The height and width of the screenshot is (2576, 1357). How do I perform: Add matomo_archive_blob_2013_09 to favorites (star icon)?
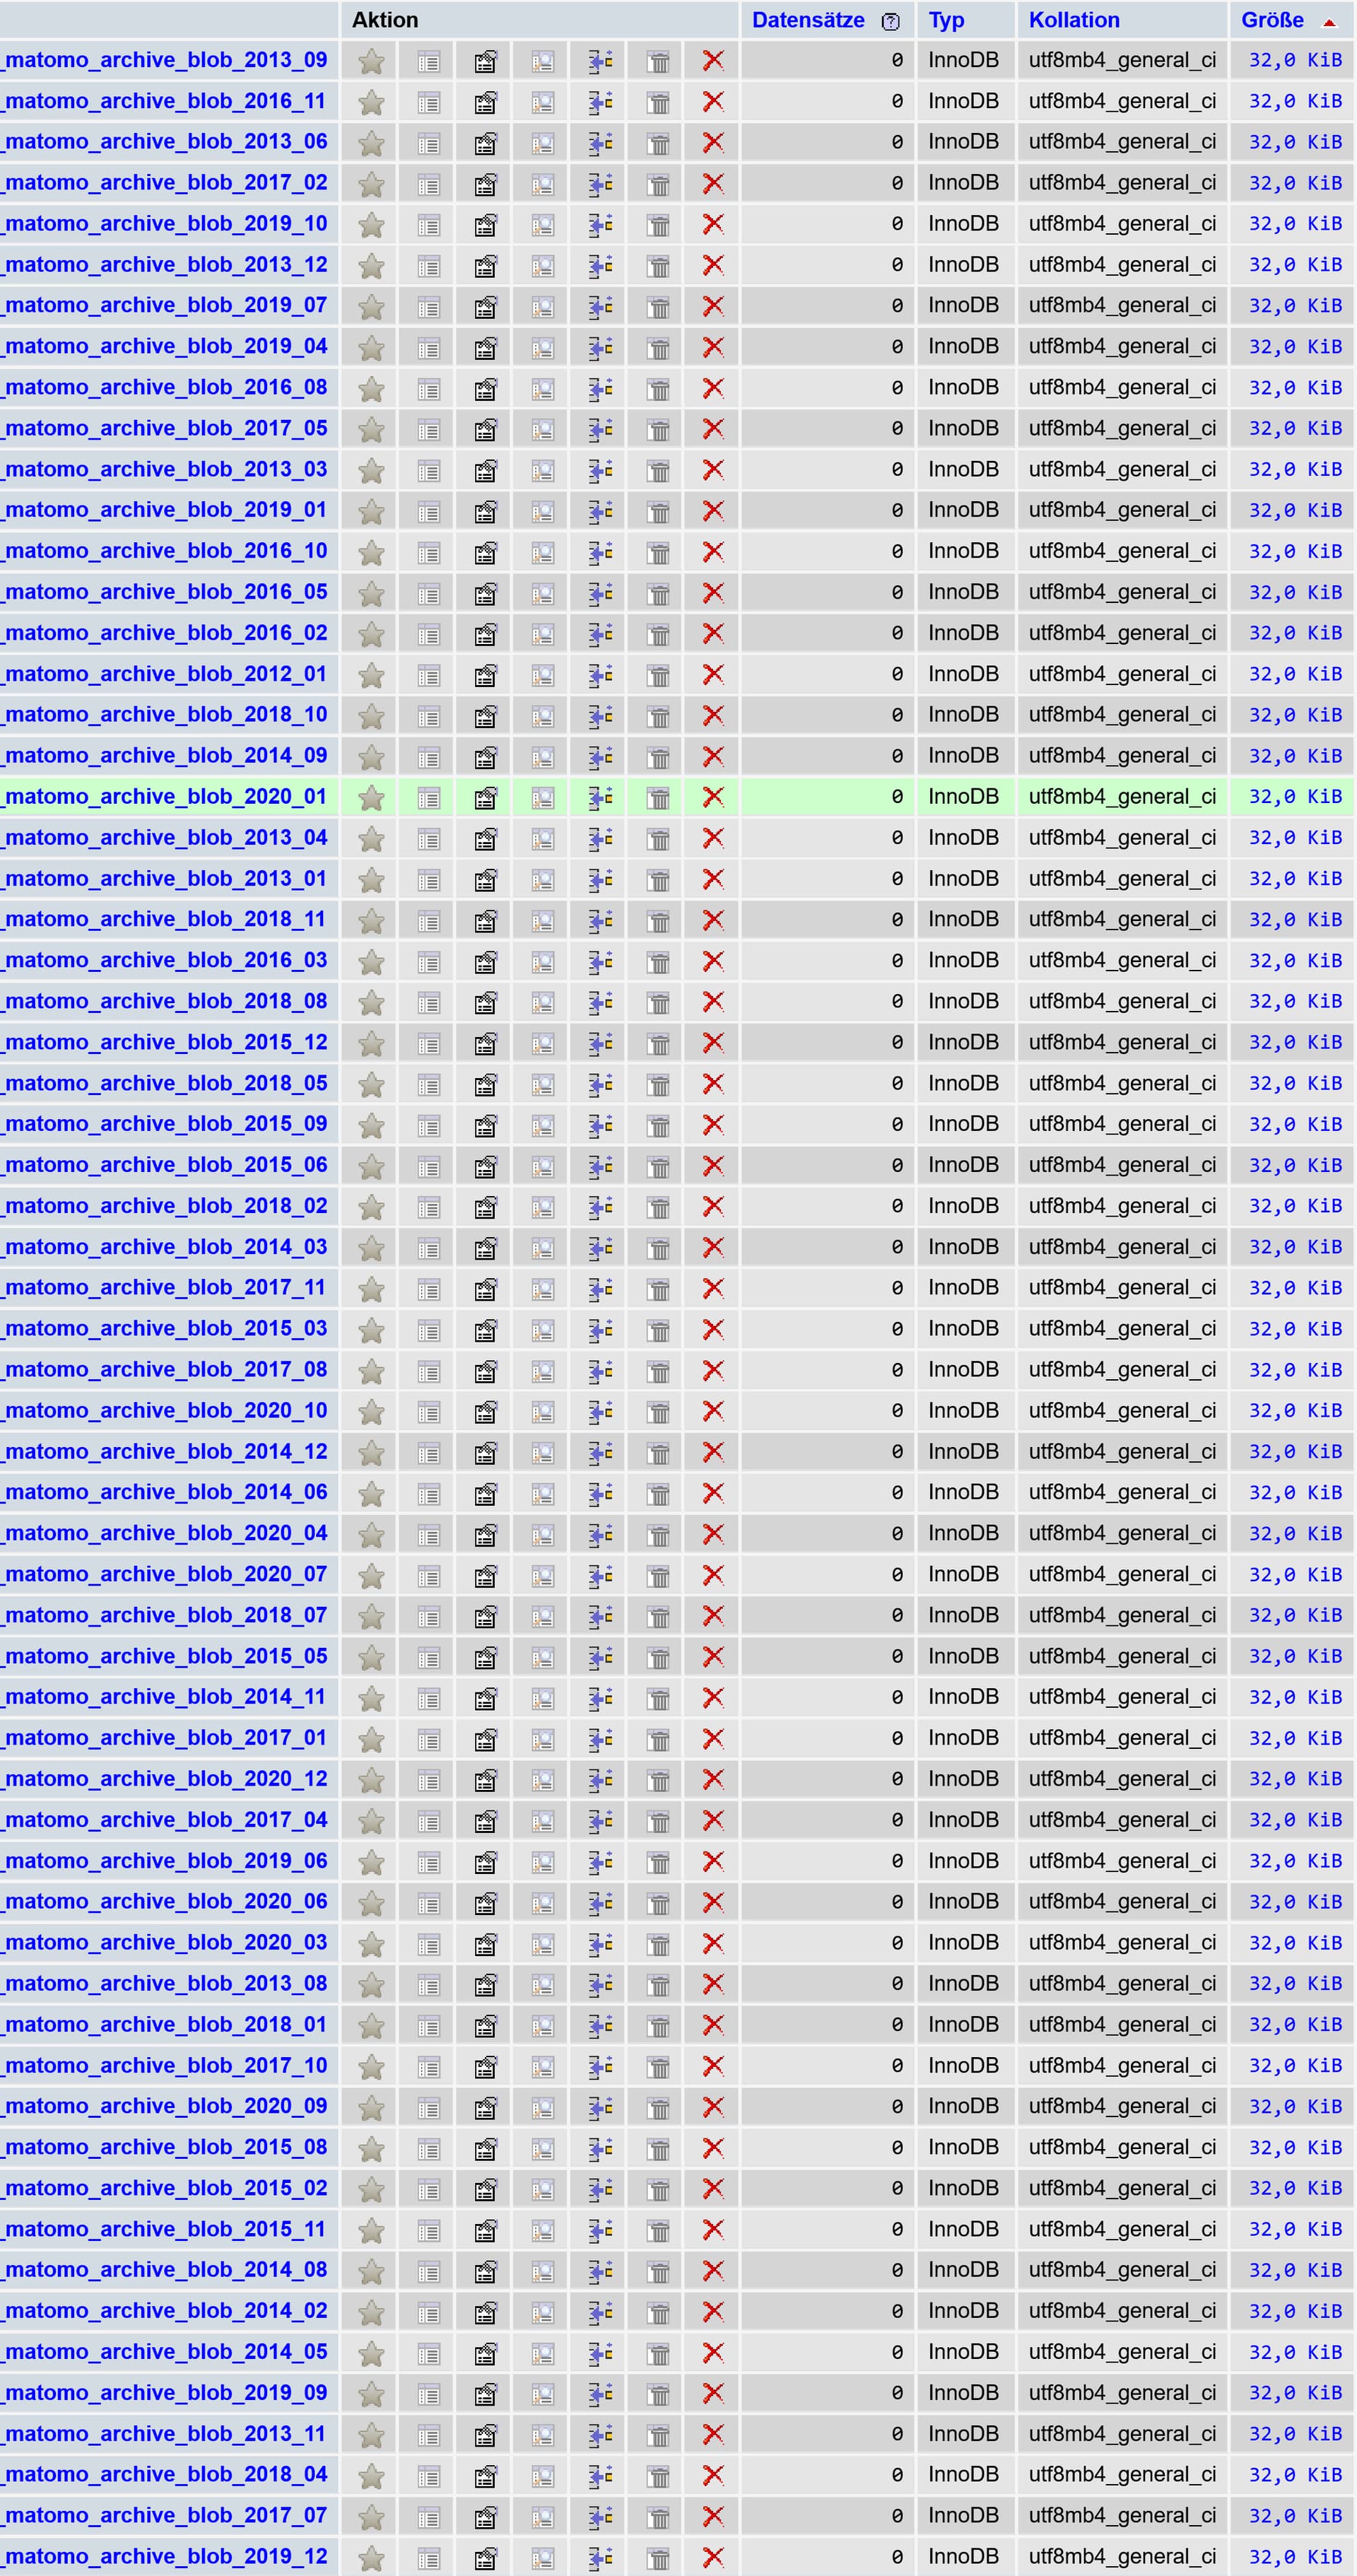pyautogui.click(x=371, y=61)
